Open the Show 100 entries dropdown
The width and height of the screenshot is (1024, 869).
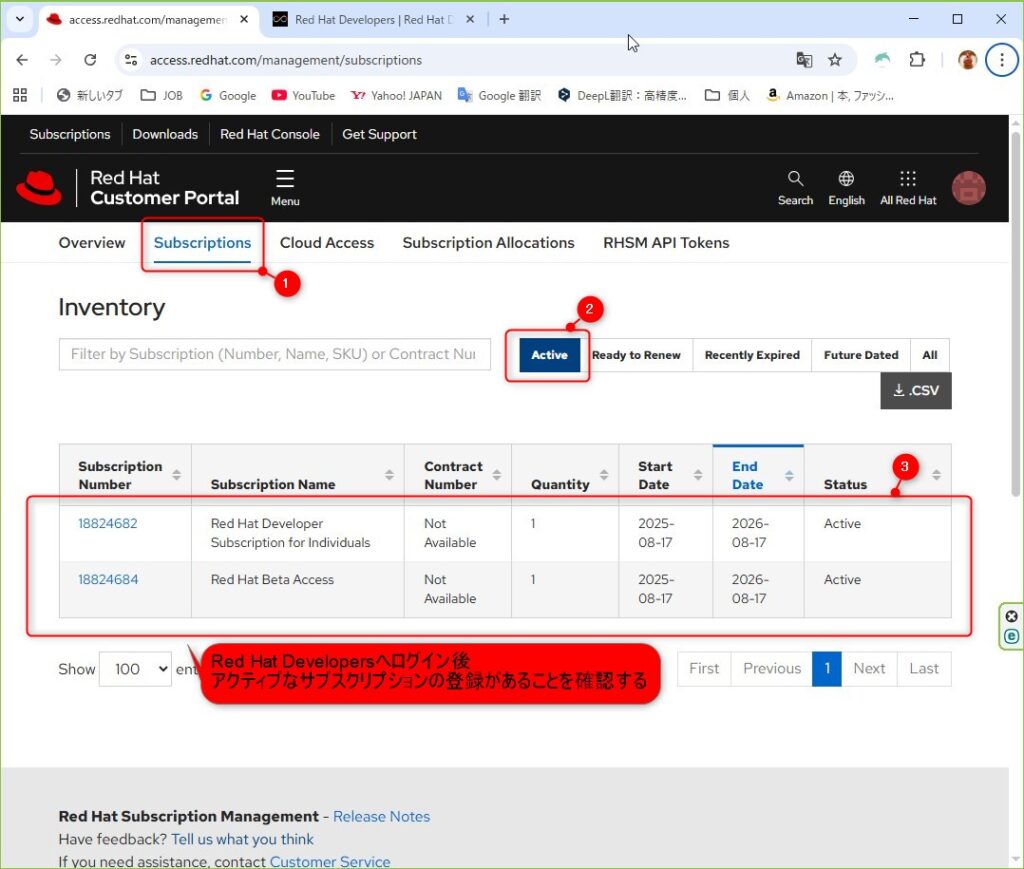(x=136, y=669)
